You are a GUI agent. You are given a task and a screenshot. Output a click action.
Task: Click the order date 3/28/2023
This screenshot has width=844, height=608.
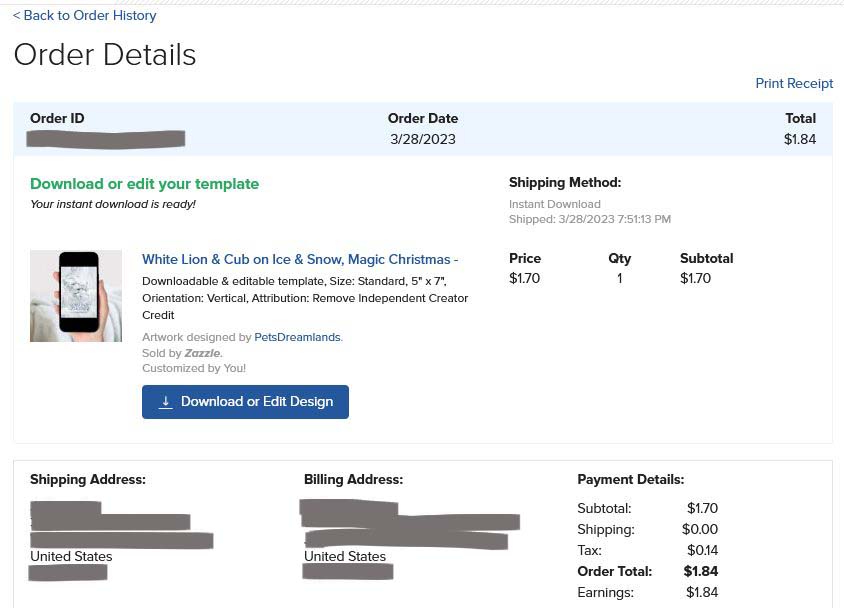pyautogui.click(x=423, y=139)
